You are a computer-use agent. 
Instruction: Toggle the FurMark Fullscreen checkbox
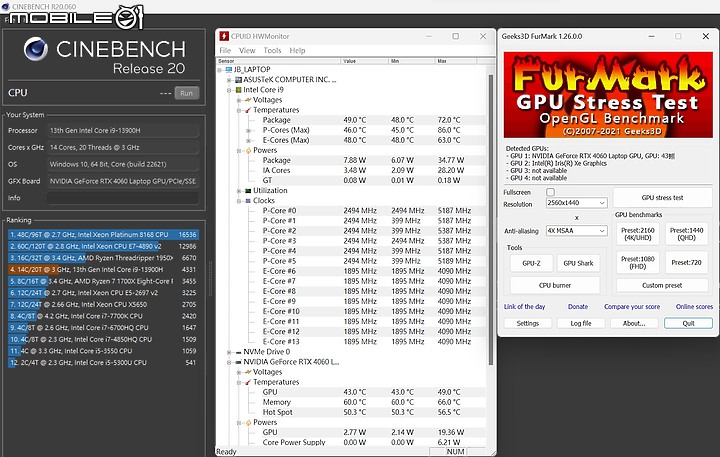coord(551,192)
